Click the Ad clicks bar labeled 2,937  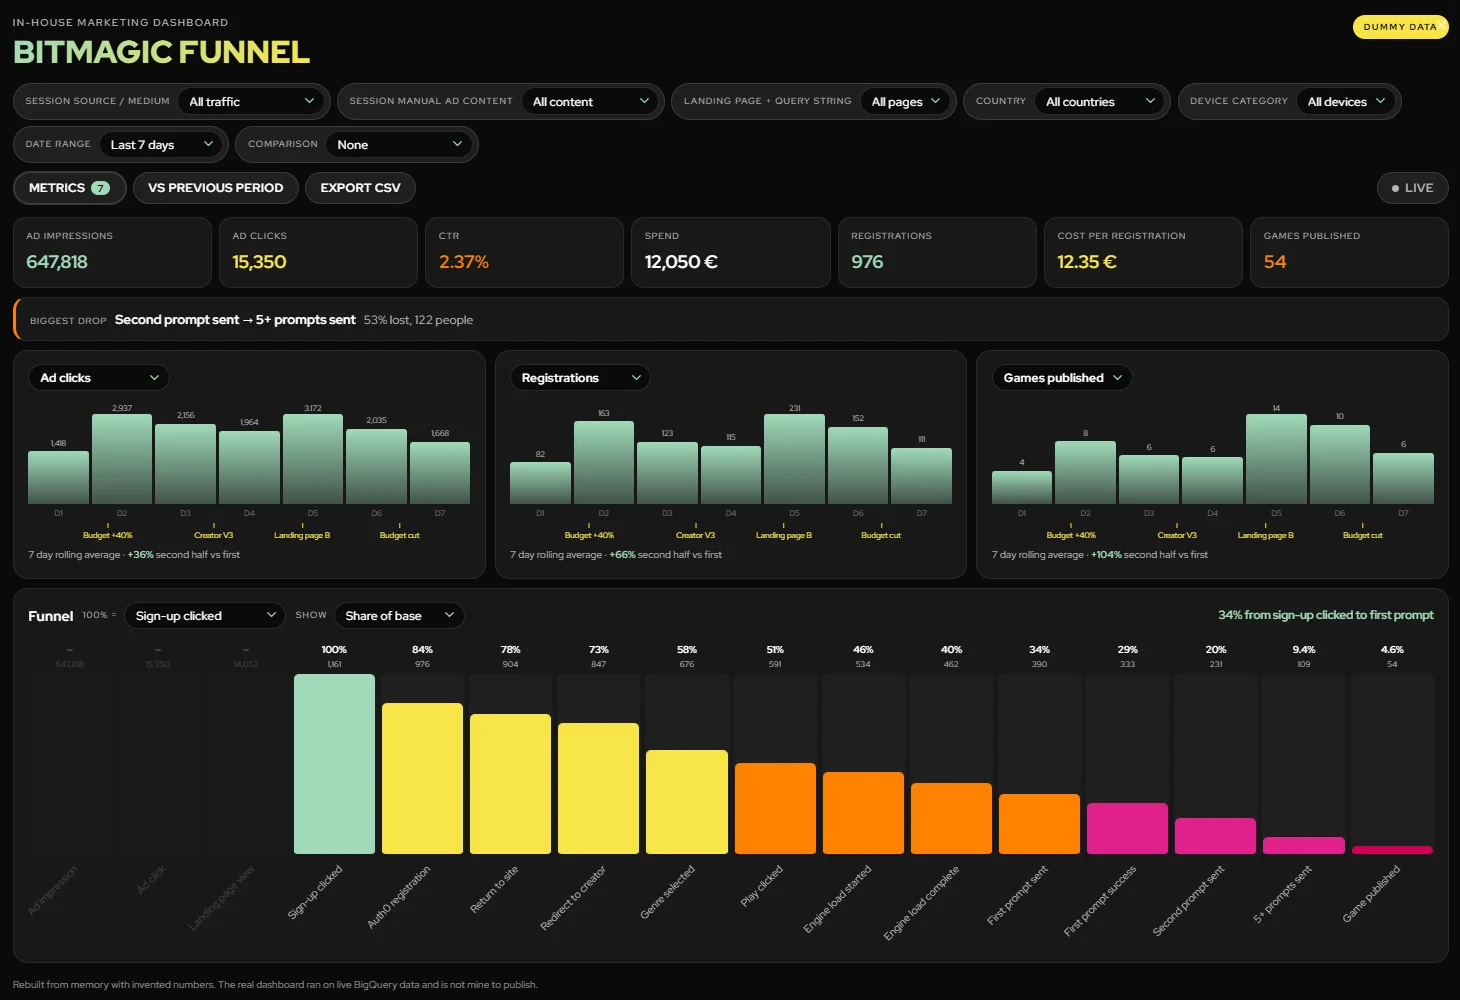tap(122, 459)
